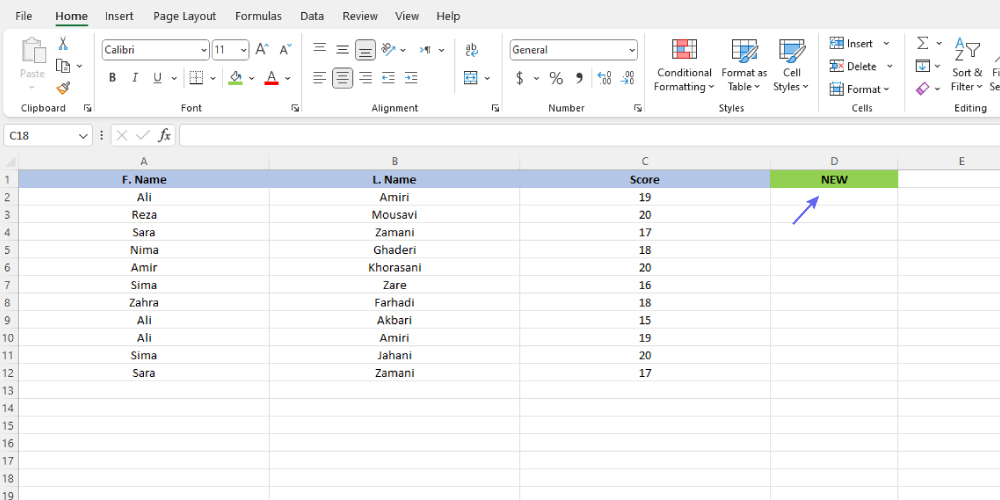Image resolution: width=1000 pixels, height=500 pixels.
Task: Click the Format Painter brush icon
Action: 63,88
